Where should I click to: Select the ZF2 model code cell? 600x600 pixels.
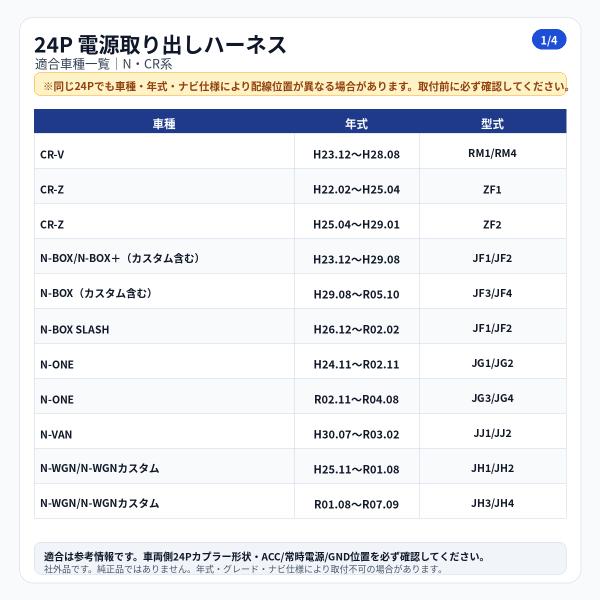492,225
